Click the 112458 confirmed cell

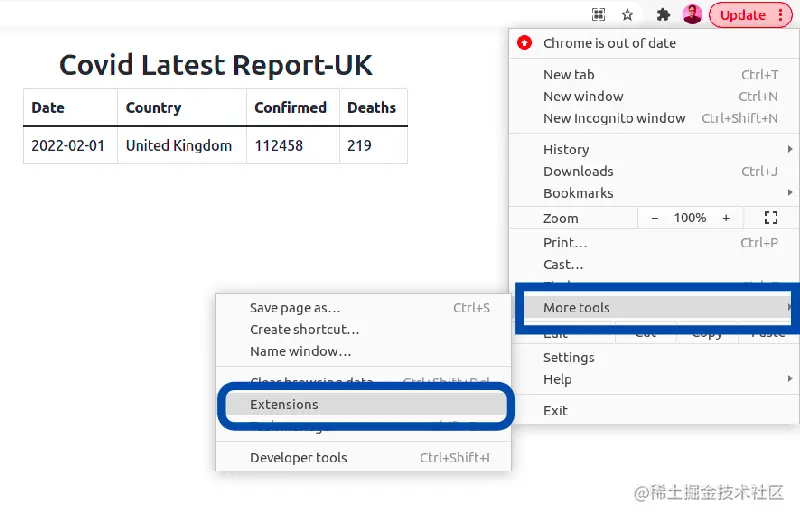[x=293, y=145]
